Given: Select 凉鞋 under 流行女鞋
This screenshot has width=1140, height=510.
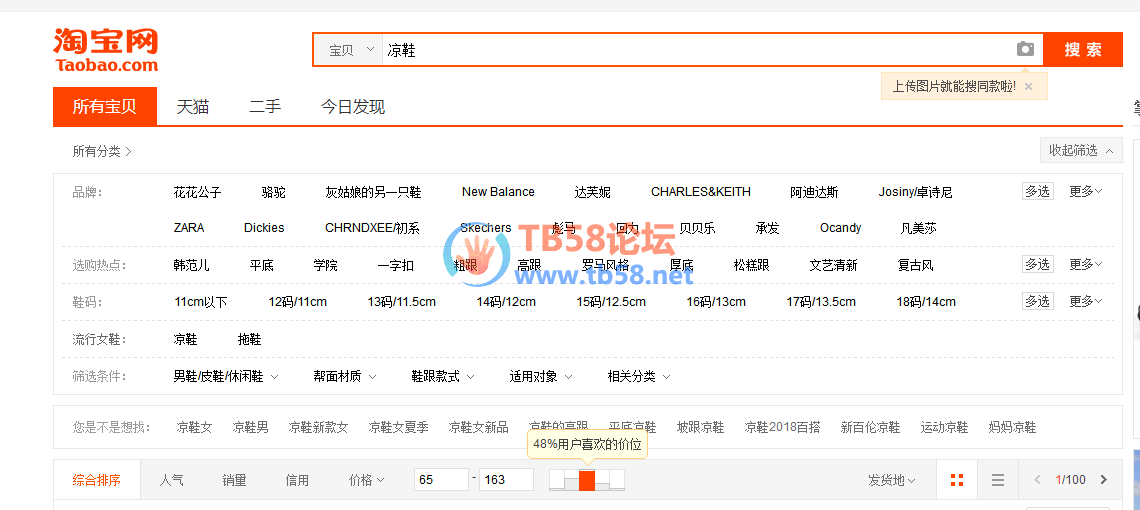Looking at the screenshot, I should (x=185, y=339).
